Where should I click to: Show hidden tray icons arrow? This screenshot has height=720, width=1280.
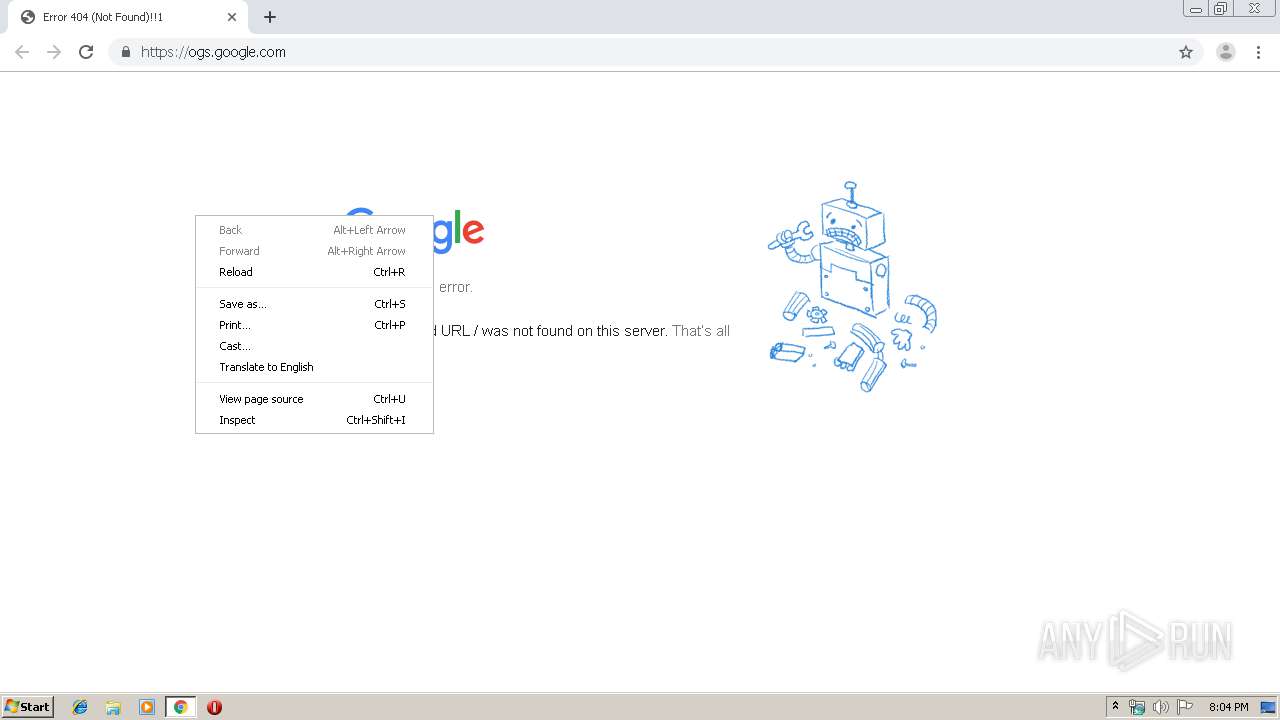[1115, 707]
